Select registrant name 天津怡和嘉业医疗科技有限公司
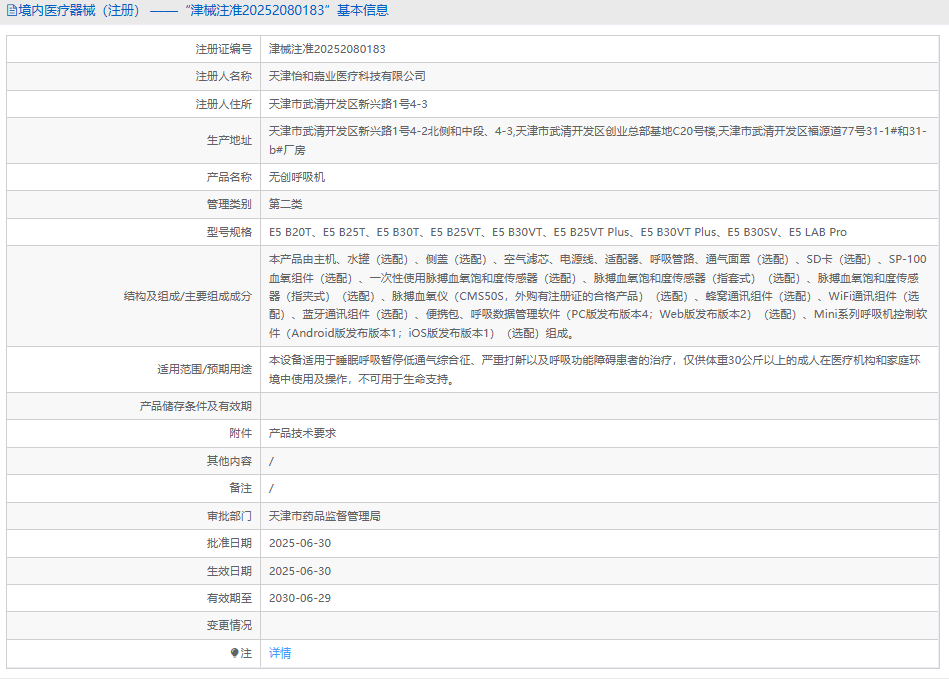 (347, 76)
